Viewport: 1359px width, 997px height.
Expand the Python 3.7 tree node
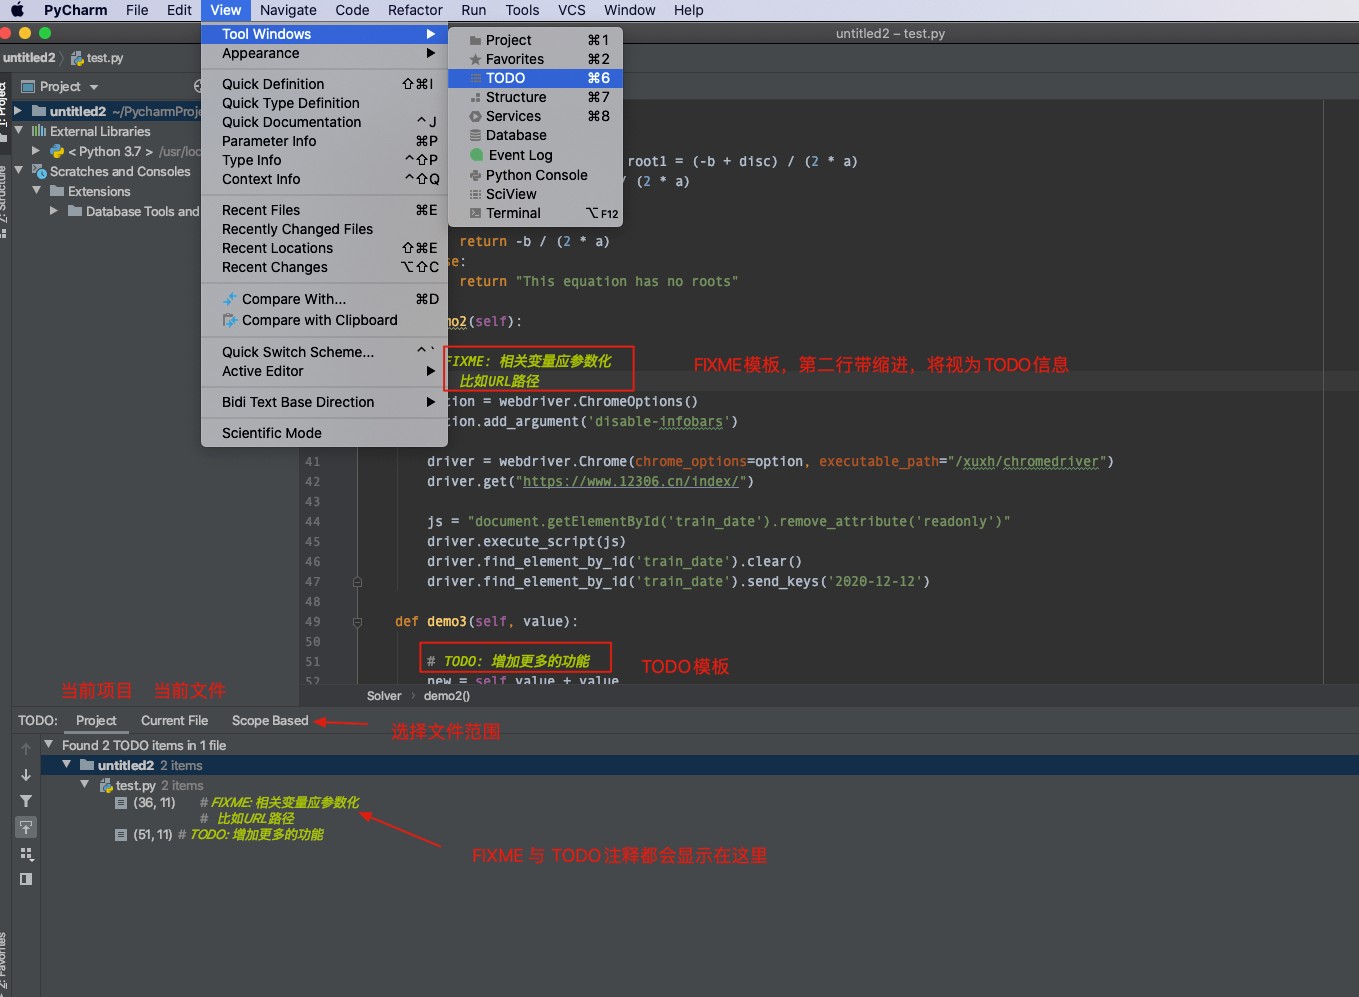coord(36,151)
